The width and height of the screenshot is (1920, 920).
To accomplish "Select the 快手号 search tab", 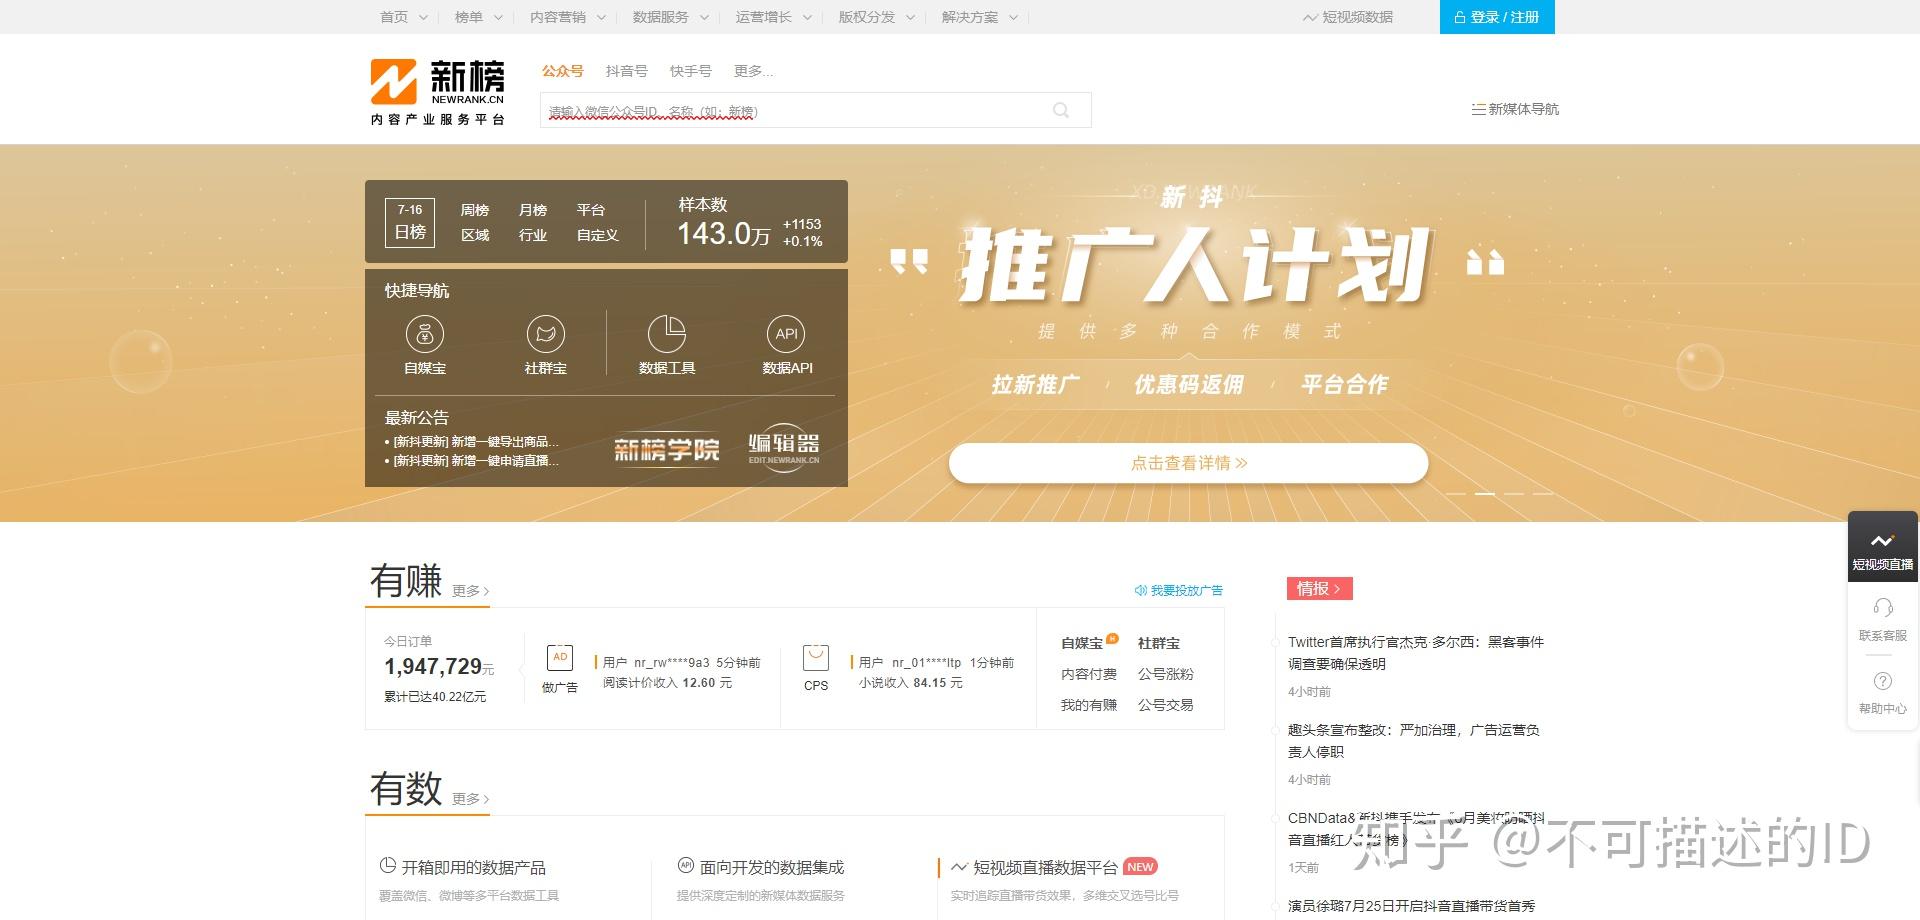I will pyautogui.click(x=691, y=71).
